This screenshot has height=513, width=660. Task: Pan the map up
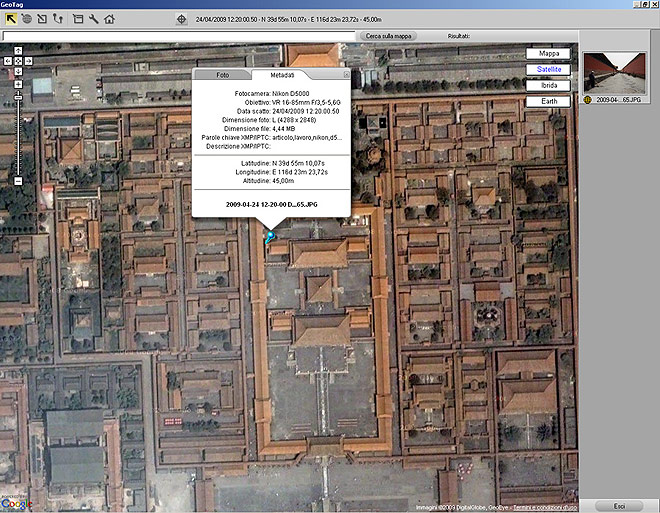point(18,51)
